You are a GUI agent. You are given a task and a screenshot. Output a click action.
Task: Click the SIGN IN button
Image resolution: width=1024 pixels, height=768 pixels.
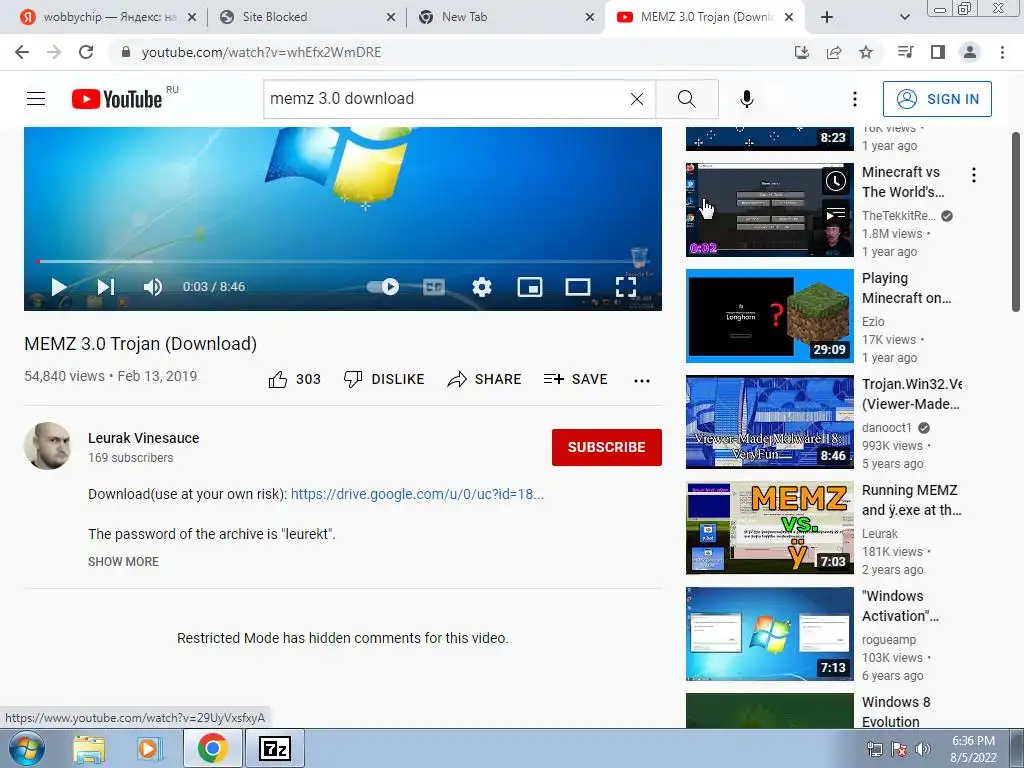tap(937, 99)
